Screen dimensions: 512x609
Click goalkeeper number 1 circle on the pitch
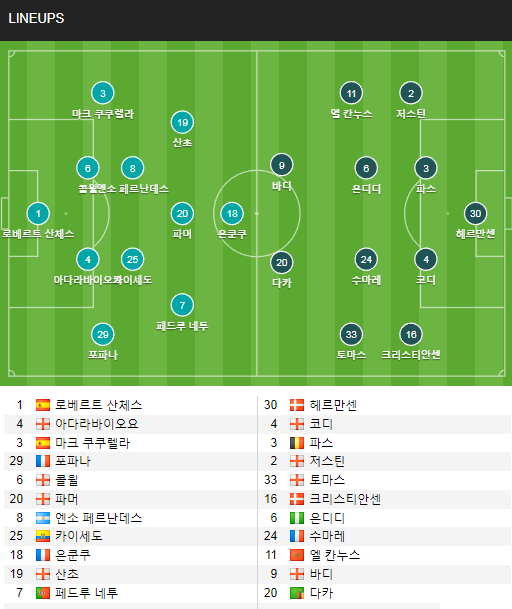(38, 214)
